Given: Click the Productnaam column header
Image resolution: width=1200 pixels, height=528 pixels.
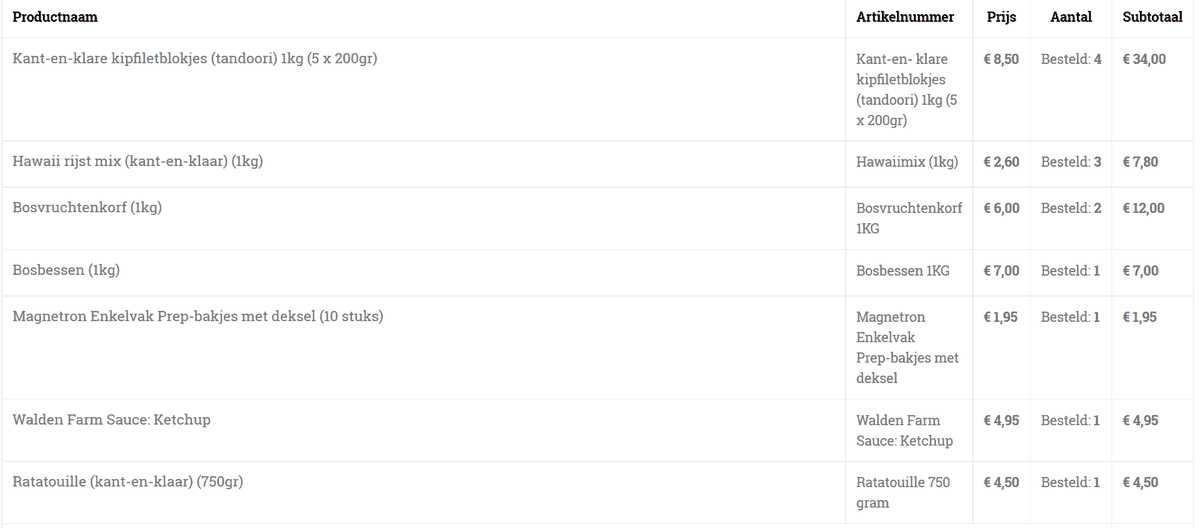Looking at the screenshot, I should (x=55, y=17).
